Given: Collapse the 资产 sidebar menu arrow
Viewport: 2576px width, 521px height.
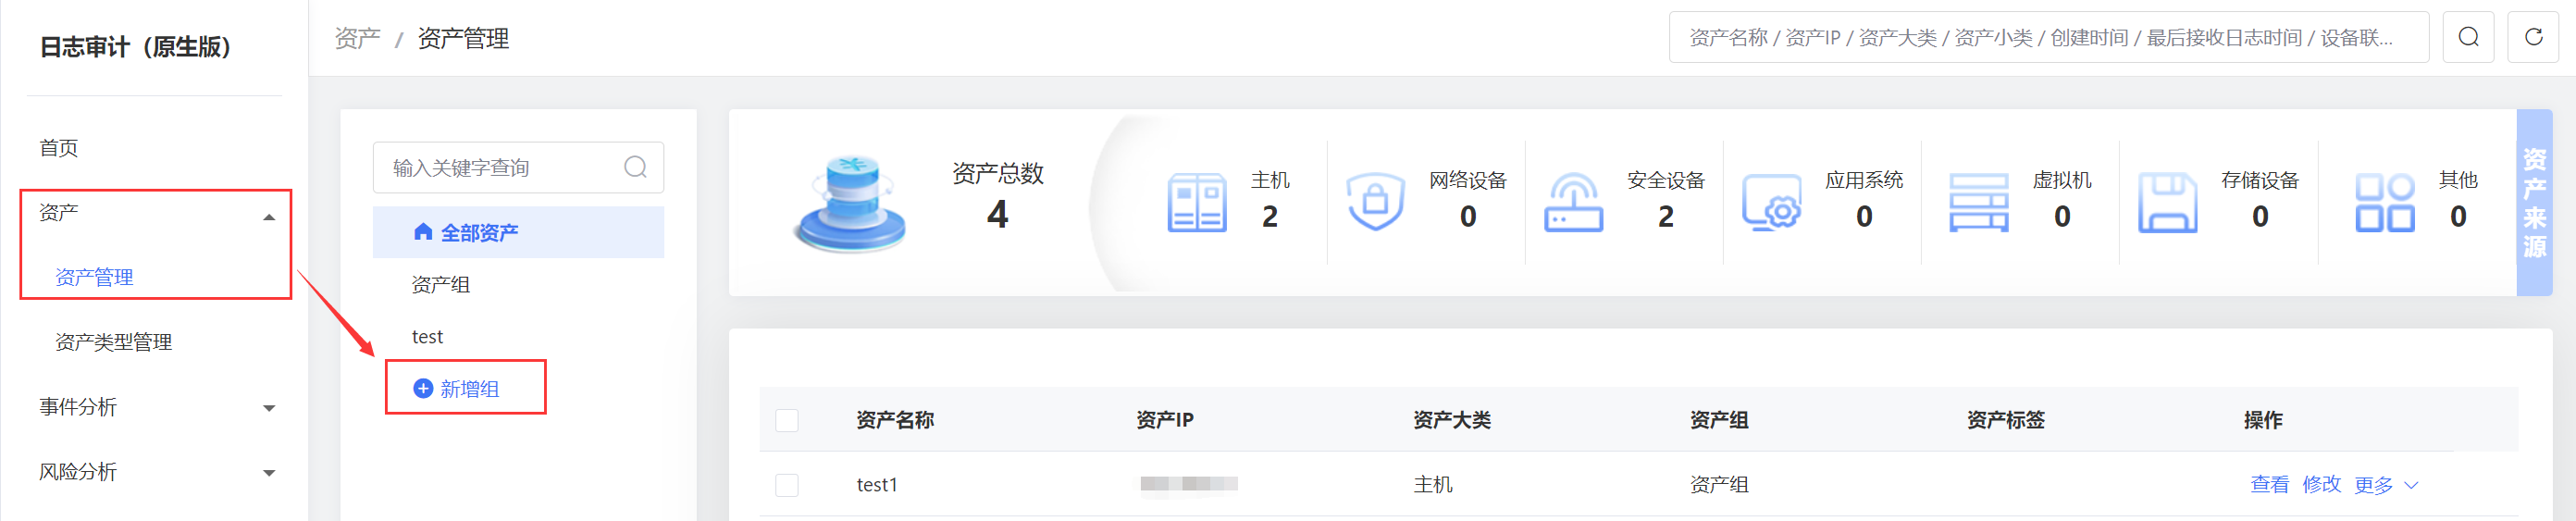Looking at the screenshot, I should pos(269,217).
